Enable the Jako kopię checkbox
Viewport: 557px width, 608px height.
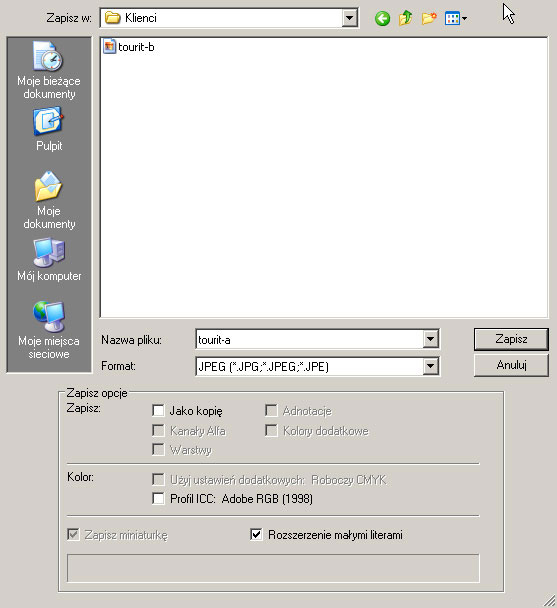point(158,410)
